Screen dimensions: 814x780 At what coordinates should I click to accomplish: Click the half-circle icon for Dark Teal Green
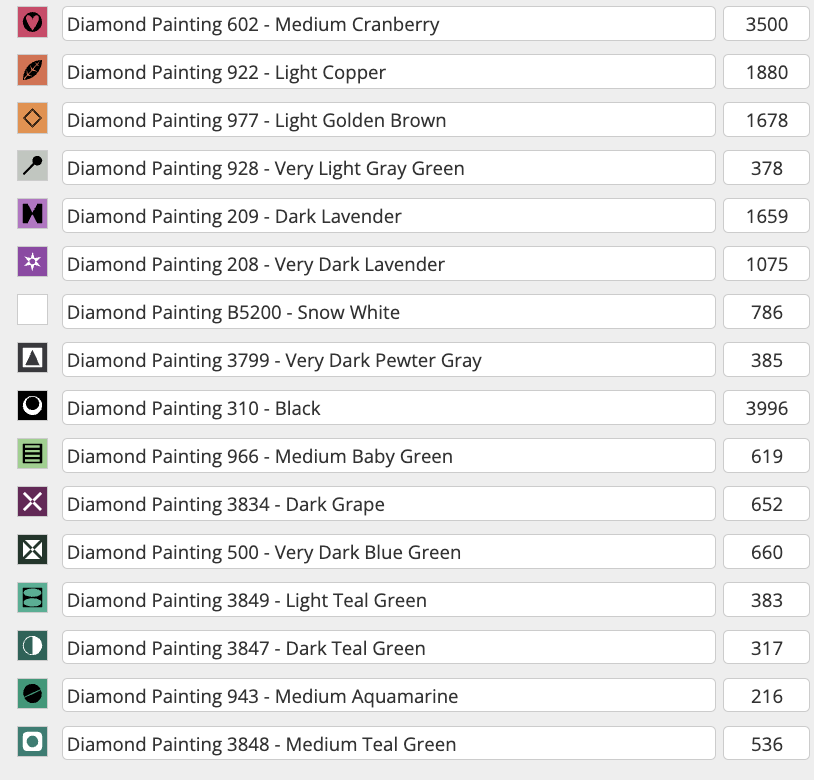point(32,648)
